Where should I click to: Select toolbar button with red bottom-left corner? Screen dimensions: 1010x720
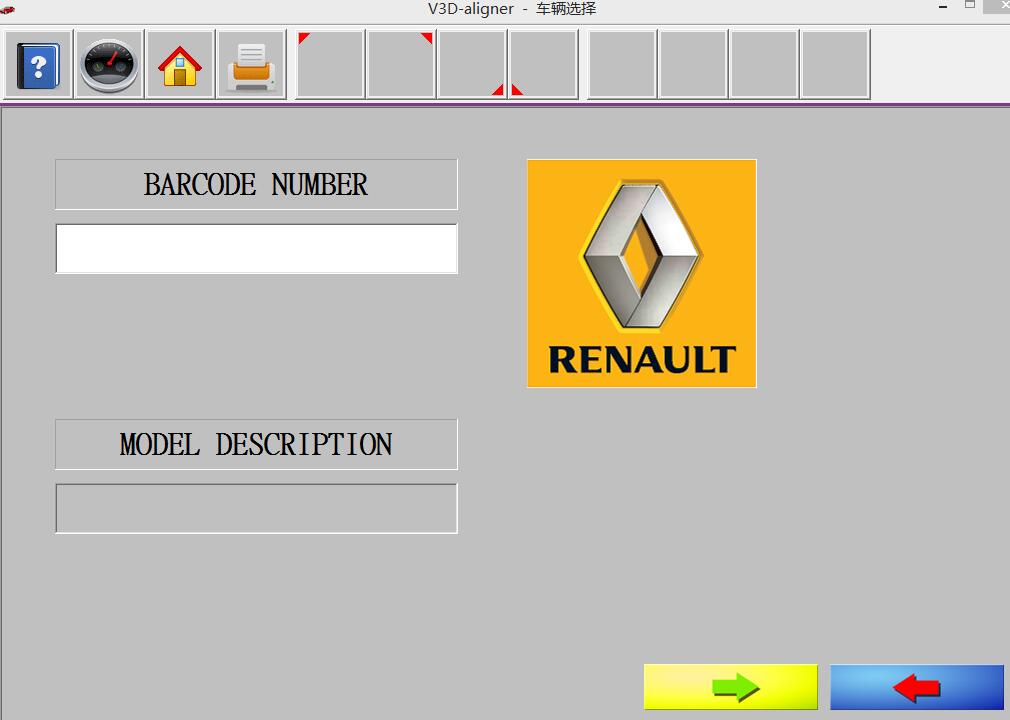pos(544,65)
